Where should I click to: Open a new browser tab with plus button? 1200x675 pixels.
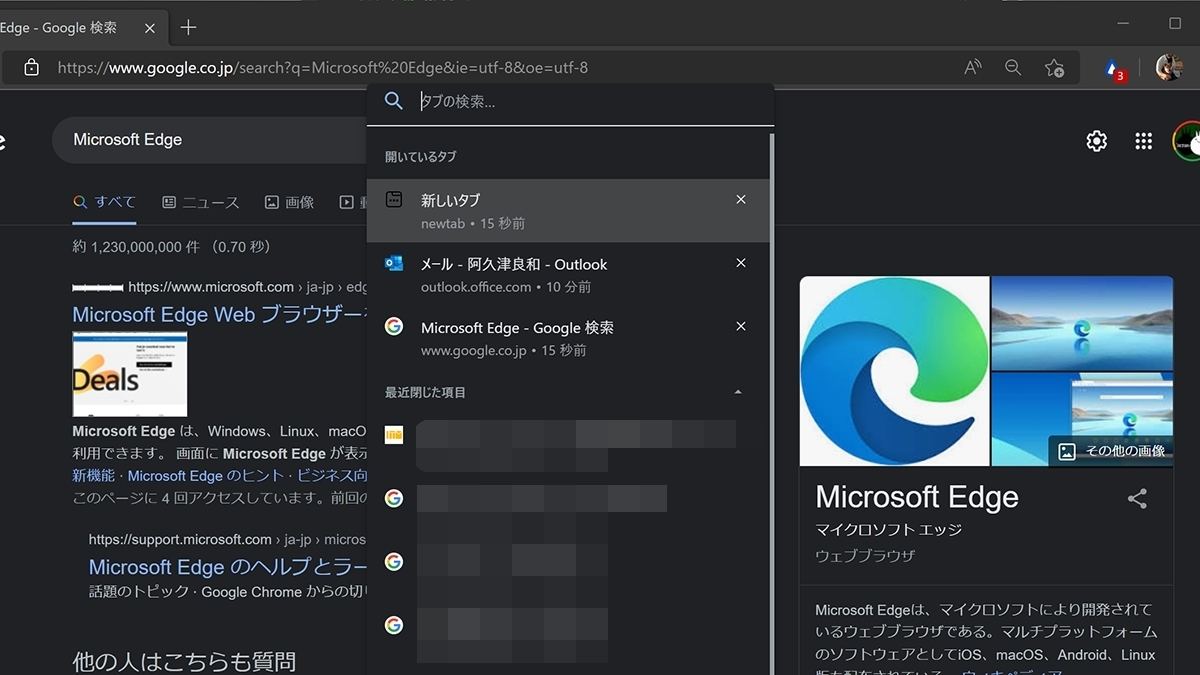click(188, 28)
